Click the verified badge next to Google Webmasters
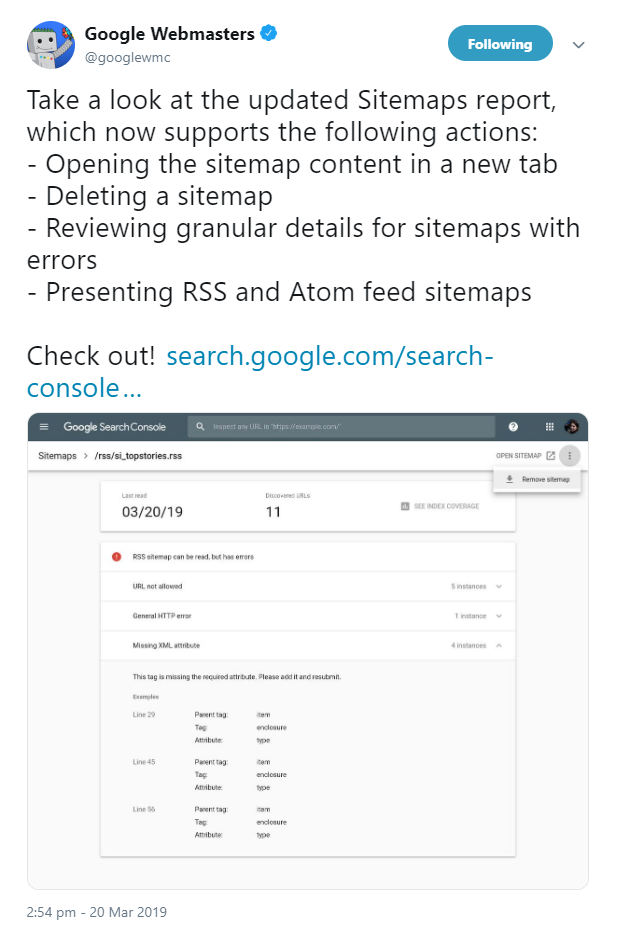619x928 pixels. (267, 33)
